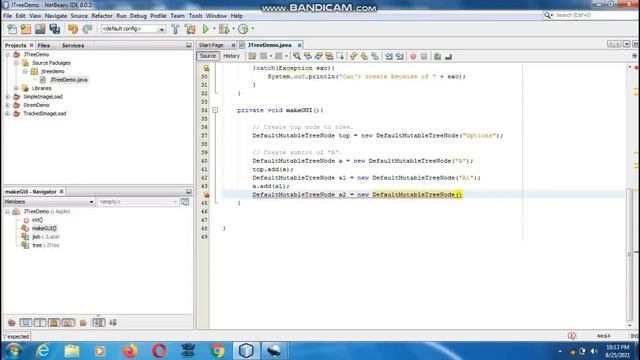Image resolution: width=640 pixels, height=360 pixels.
Task: Click the red Start Macro Recording icon
Action: (413, 56)
